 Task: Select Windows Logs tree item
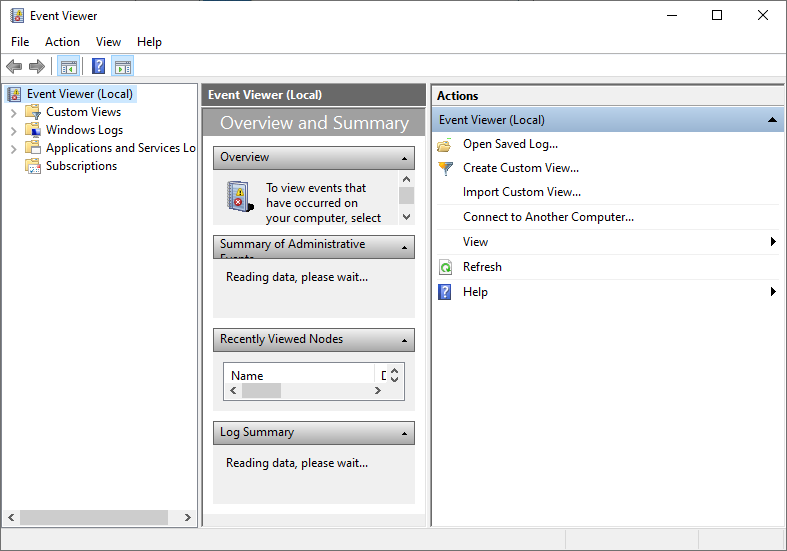click(84, 130)
